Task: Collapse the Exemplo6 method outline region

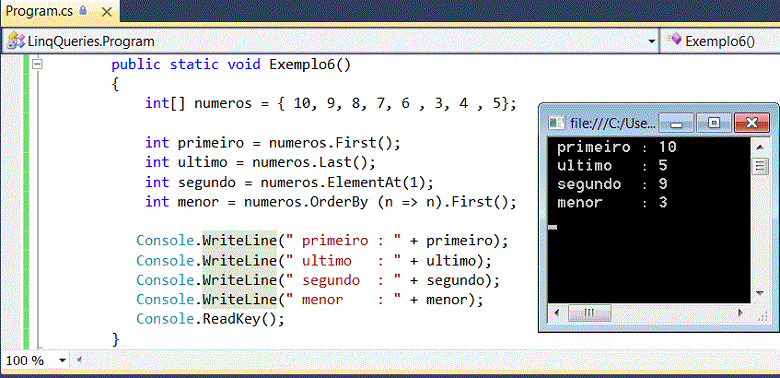Action: 37,64
